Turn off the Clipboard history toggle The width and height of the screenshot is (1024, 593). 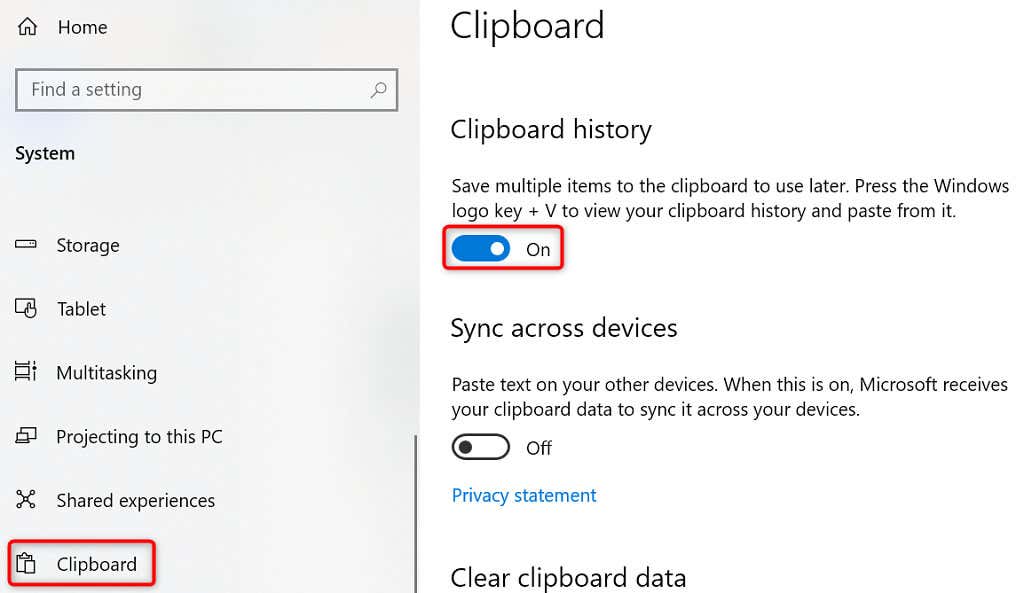pyautogui.click(x=481, y=249)
